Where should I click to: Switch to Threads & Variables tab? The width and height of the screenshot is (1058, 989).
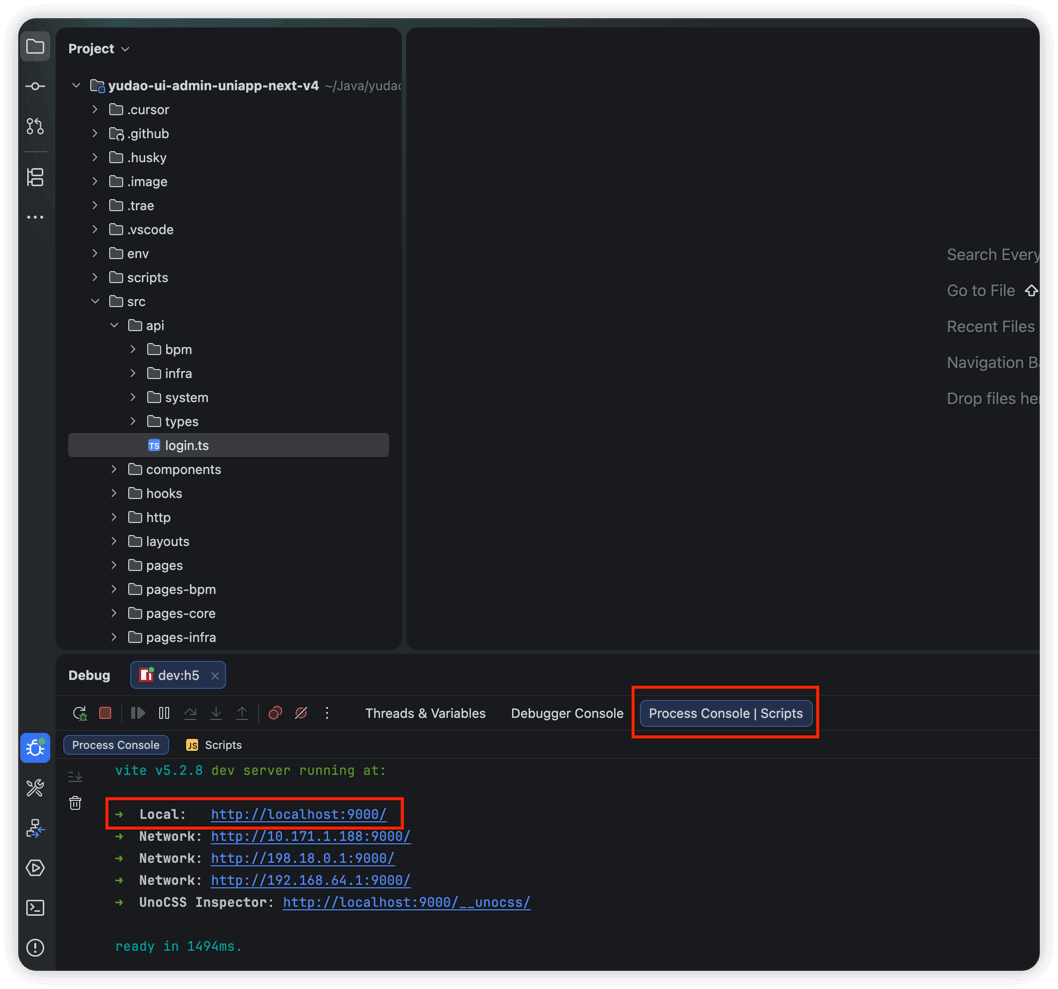point(425,713)
